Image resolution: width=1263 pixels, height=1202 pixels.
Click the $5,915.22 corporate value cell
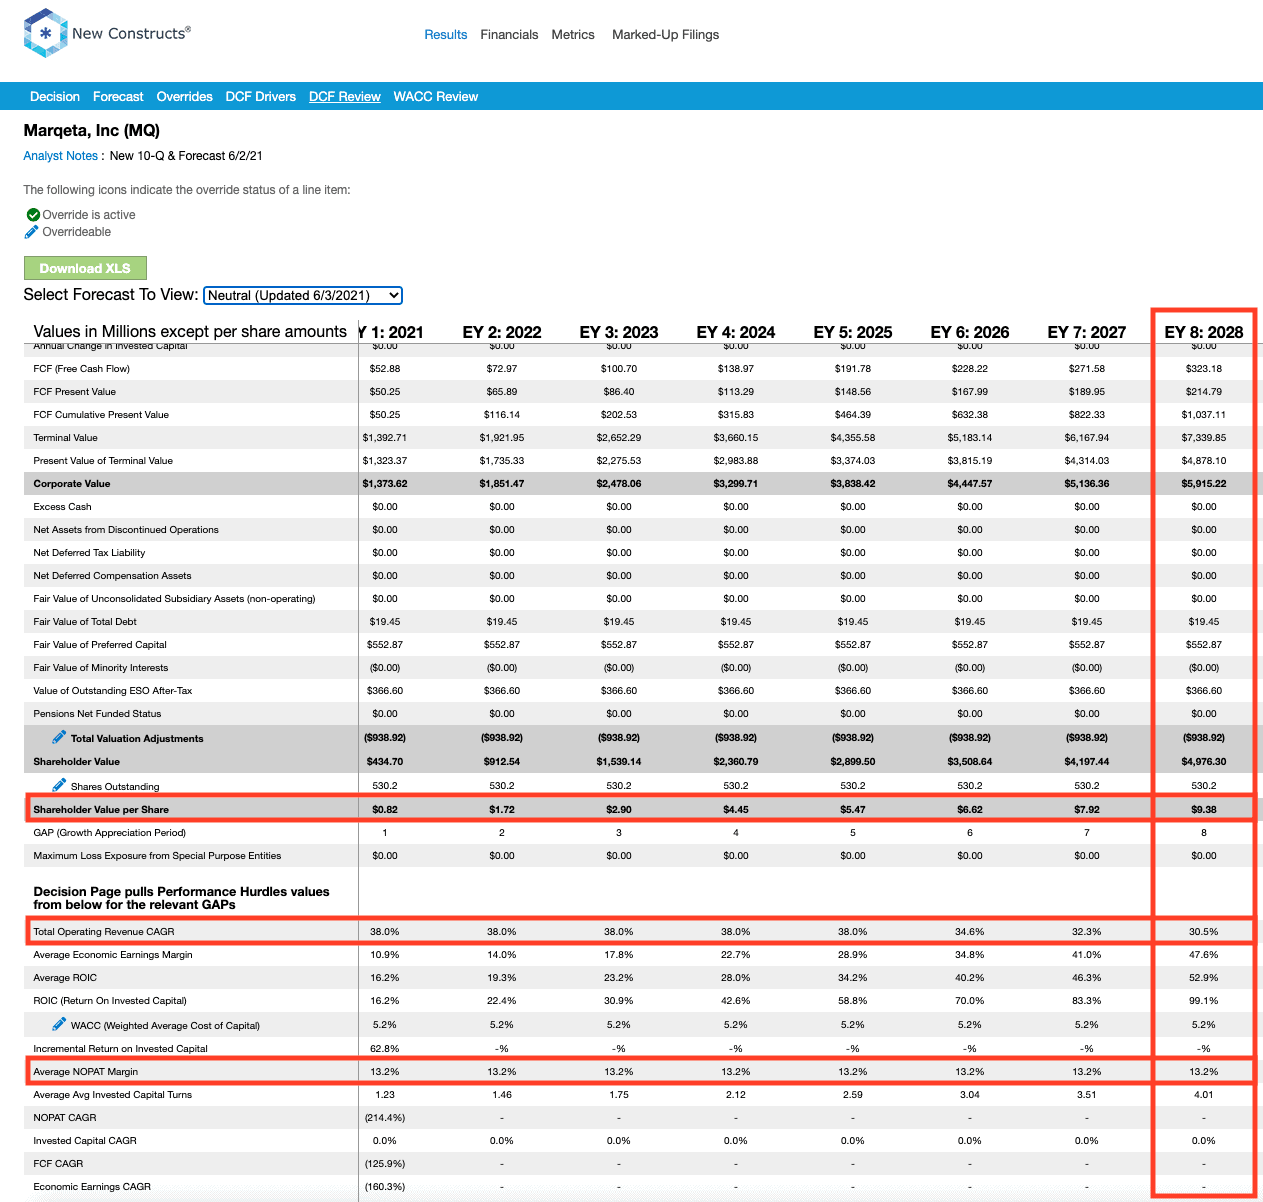pyautogui.click(x=1204, y=483)
